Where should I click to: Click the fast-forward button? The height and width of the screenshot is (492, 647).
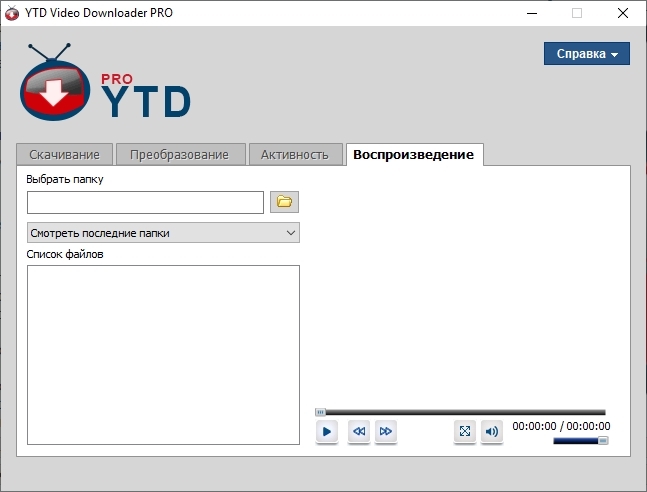point(386,432)
